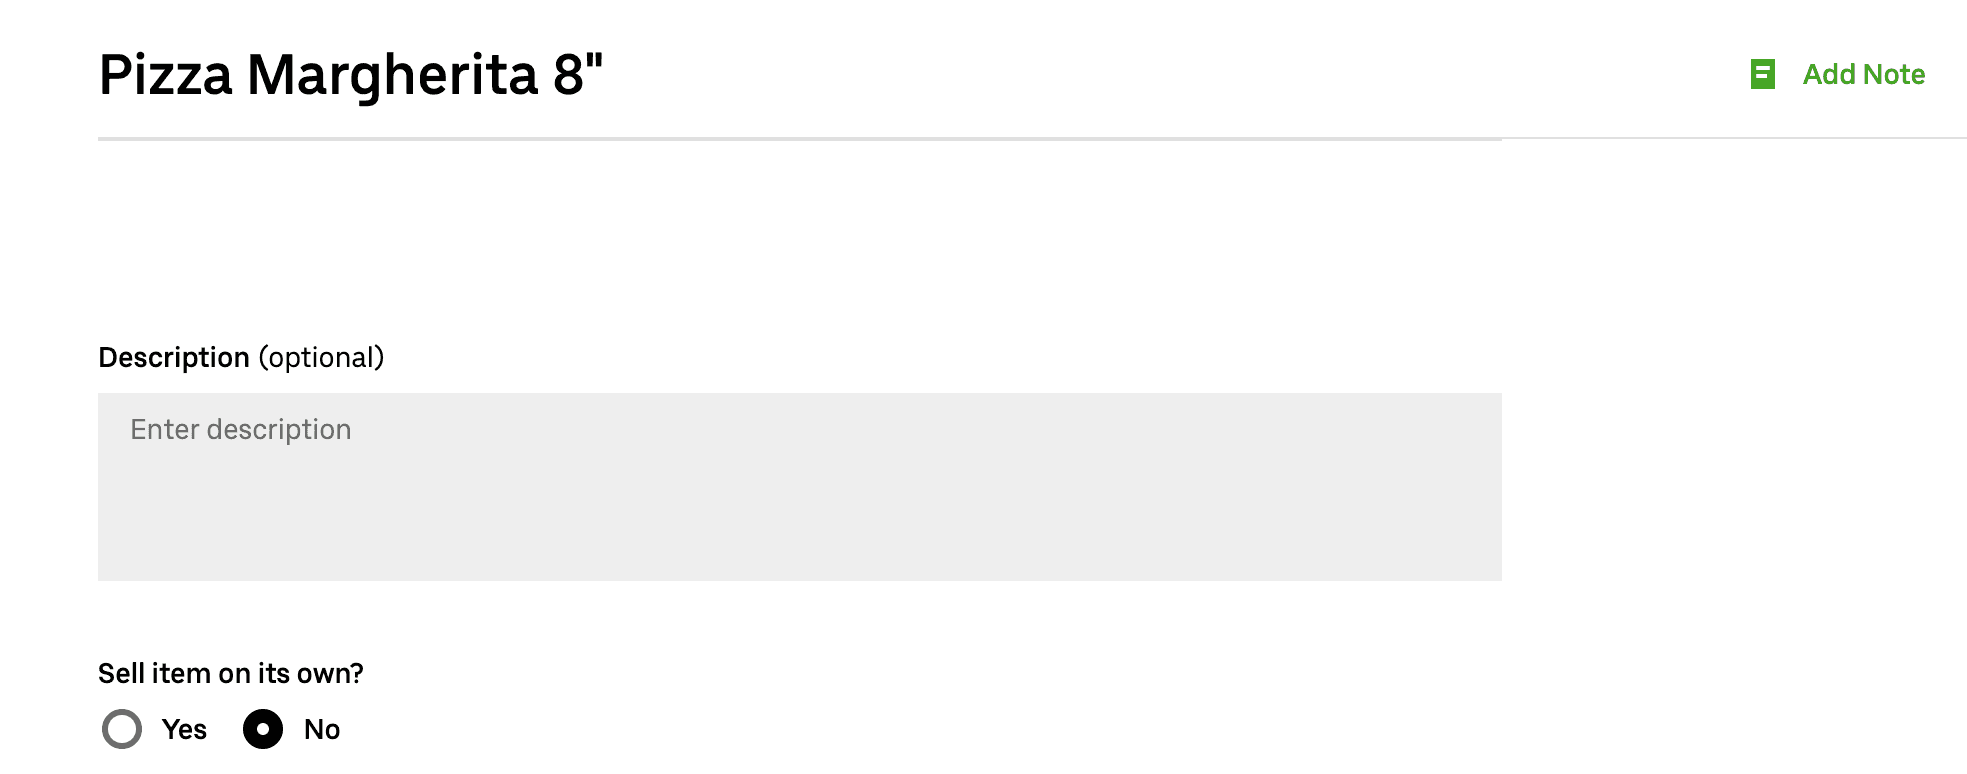
Task: Select "No" for sell item on its own
Action: (263, 729)
